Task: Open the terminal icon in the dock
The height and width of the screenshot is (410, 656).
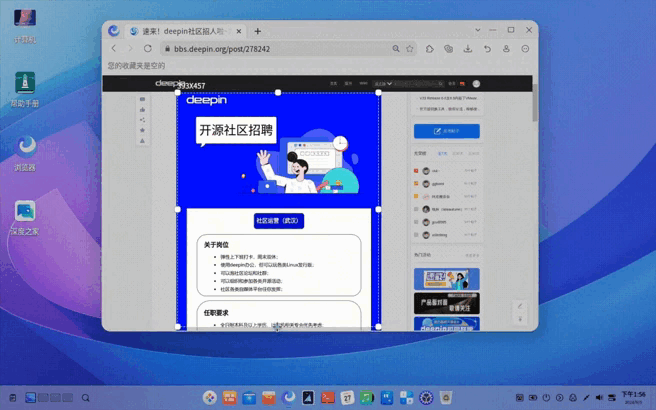Action: point(328,397)
